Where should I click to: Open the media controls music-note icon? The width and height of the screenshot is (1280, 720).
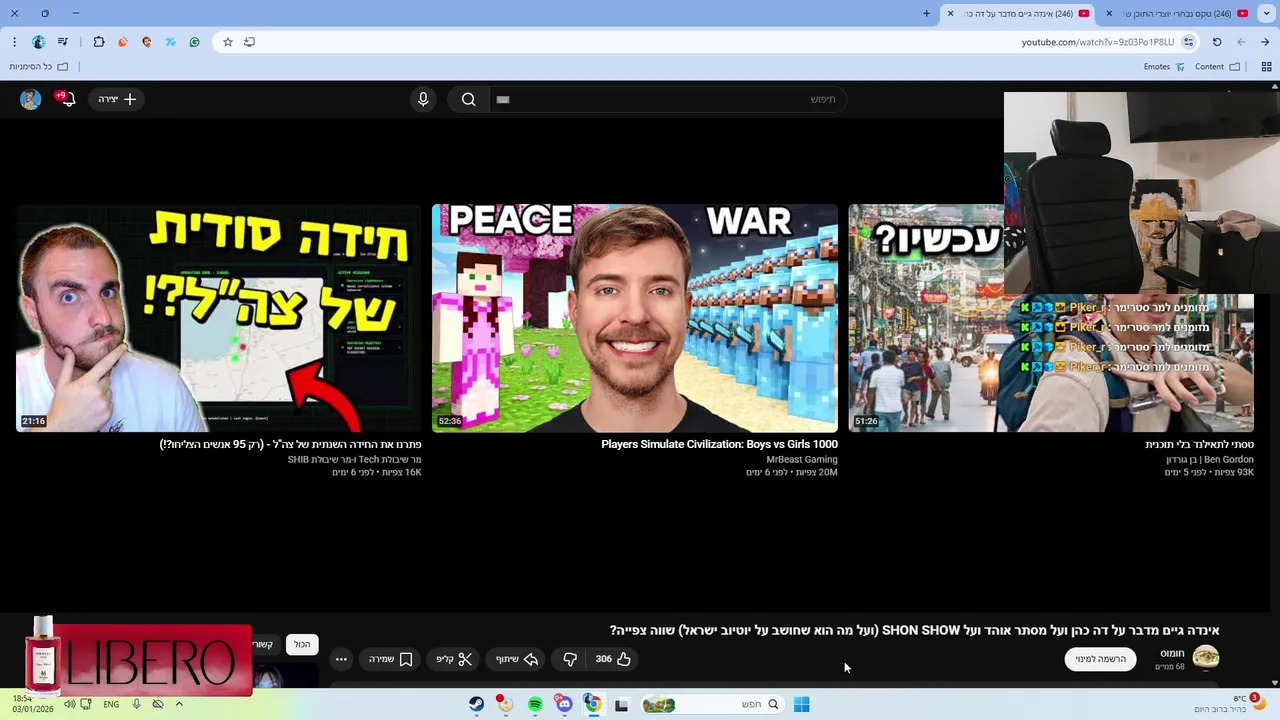click(63, 42)
